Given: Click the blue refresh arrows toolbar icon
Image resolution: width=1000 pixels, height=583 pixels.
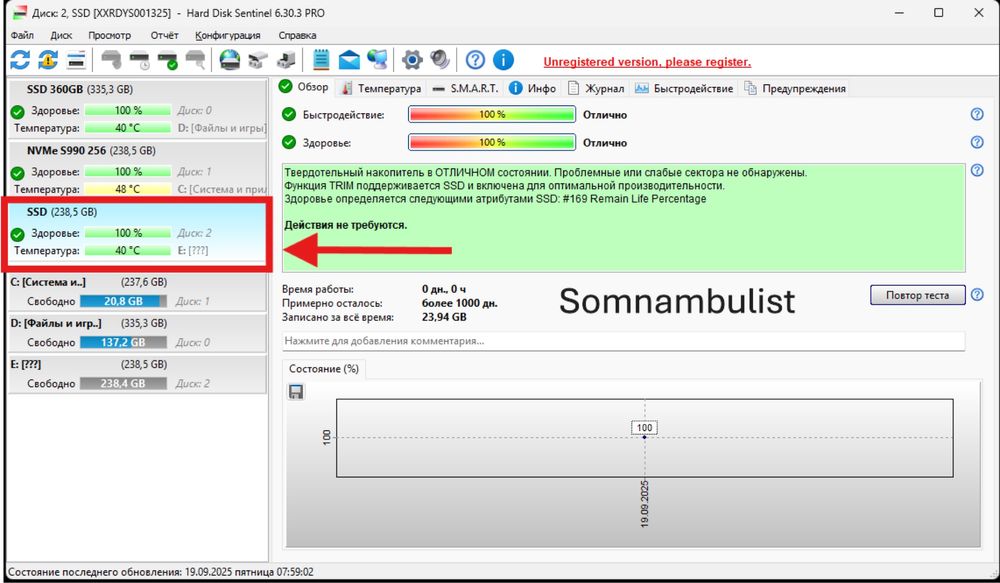Looking at the screenshot, I should tap(20, 60).
